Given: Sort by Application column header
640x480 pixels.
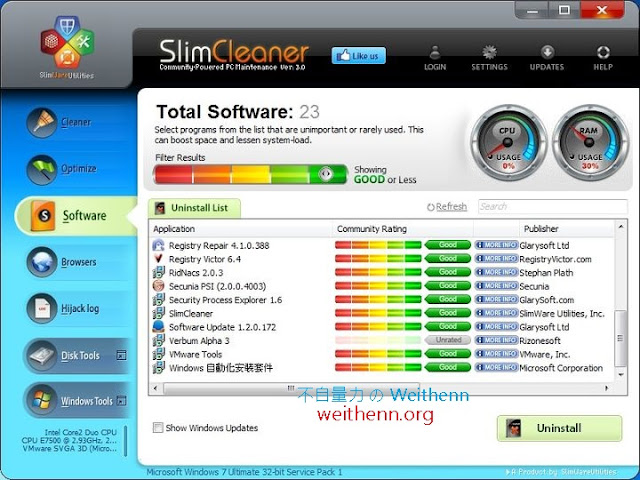Looking at the screenshot, I should (241, 229).
